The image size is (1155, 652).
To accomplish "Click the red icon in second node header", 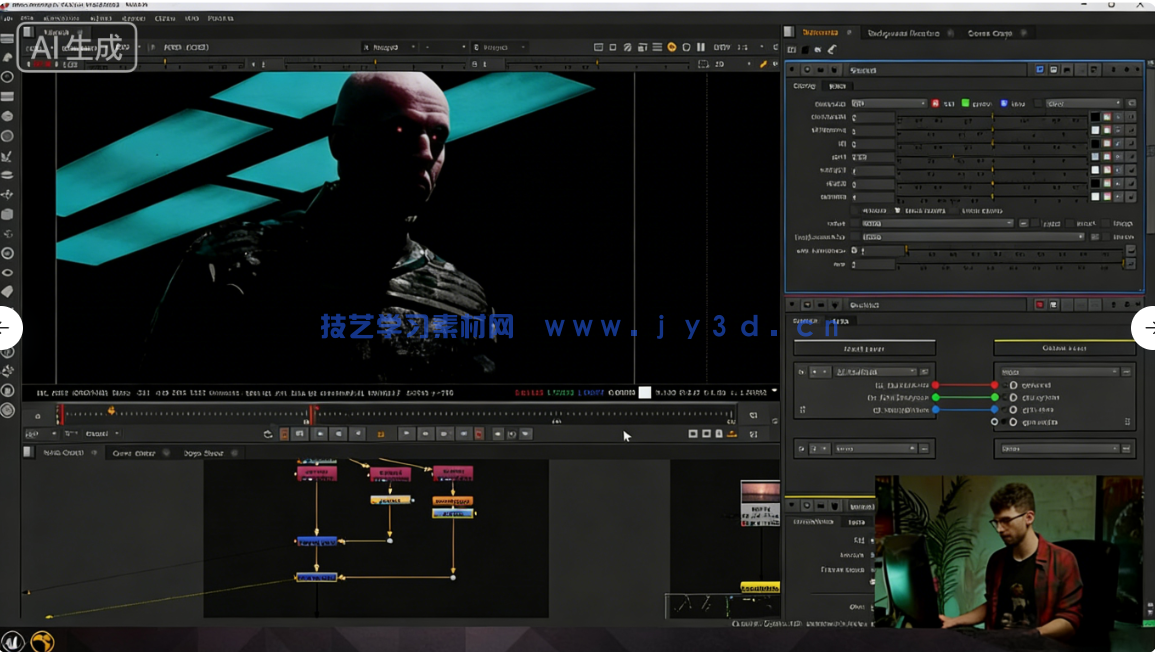I will coord(1040,305).
